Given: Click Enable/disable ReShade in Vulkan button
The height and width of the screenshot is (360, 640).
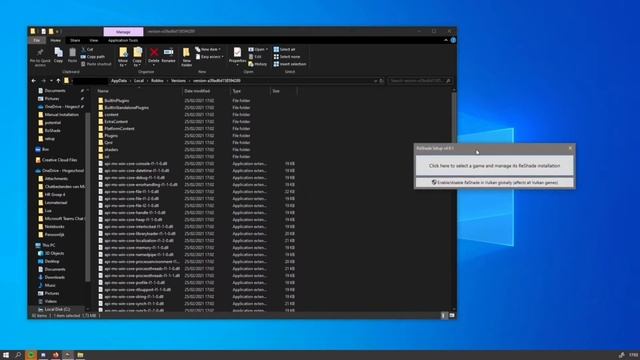Looking at the screenshot, I should pos(494,182).
